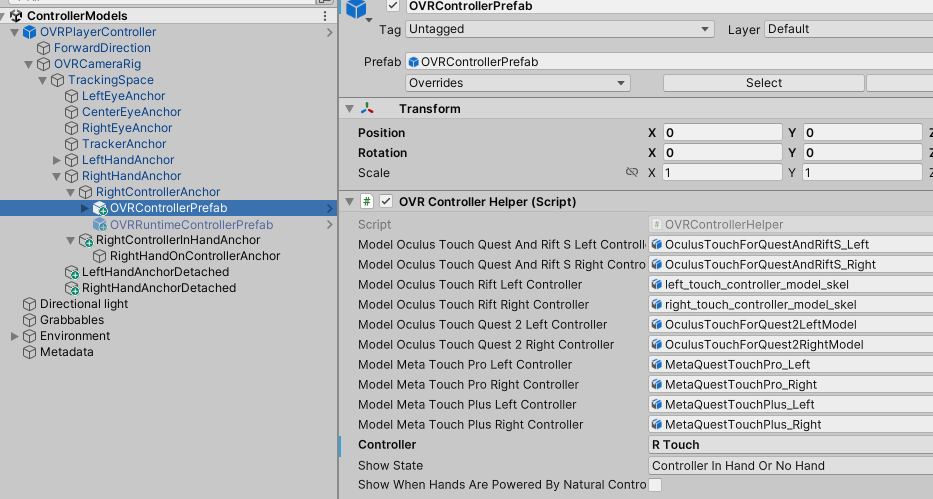Screen dimensions: 933x499
Task: Click the ControllerModels scene Unity icon
Action: tap(16, 16)
